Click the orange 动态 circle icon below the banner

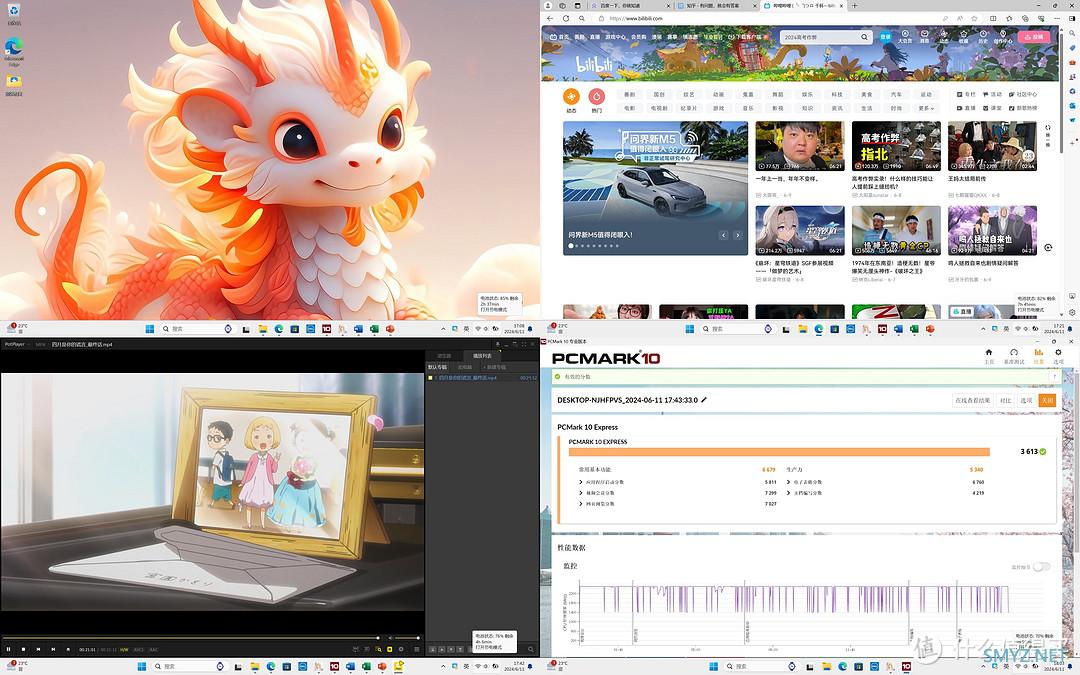[x=571, y=97]
